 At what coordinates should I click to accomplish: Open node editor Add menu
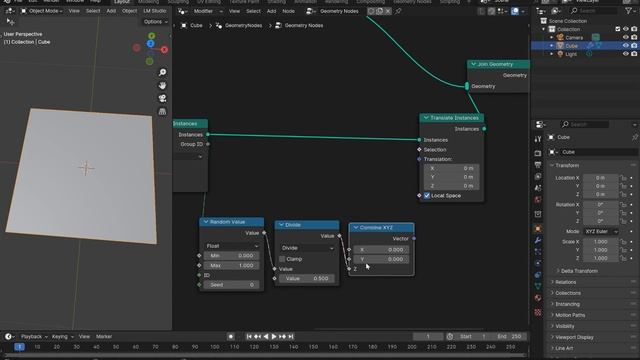point(271,11)
